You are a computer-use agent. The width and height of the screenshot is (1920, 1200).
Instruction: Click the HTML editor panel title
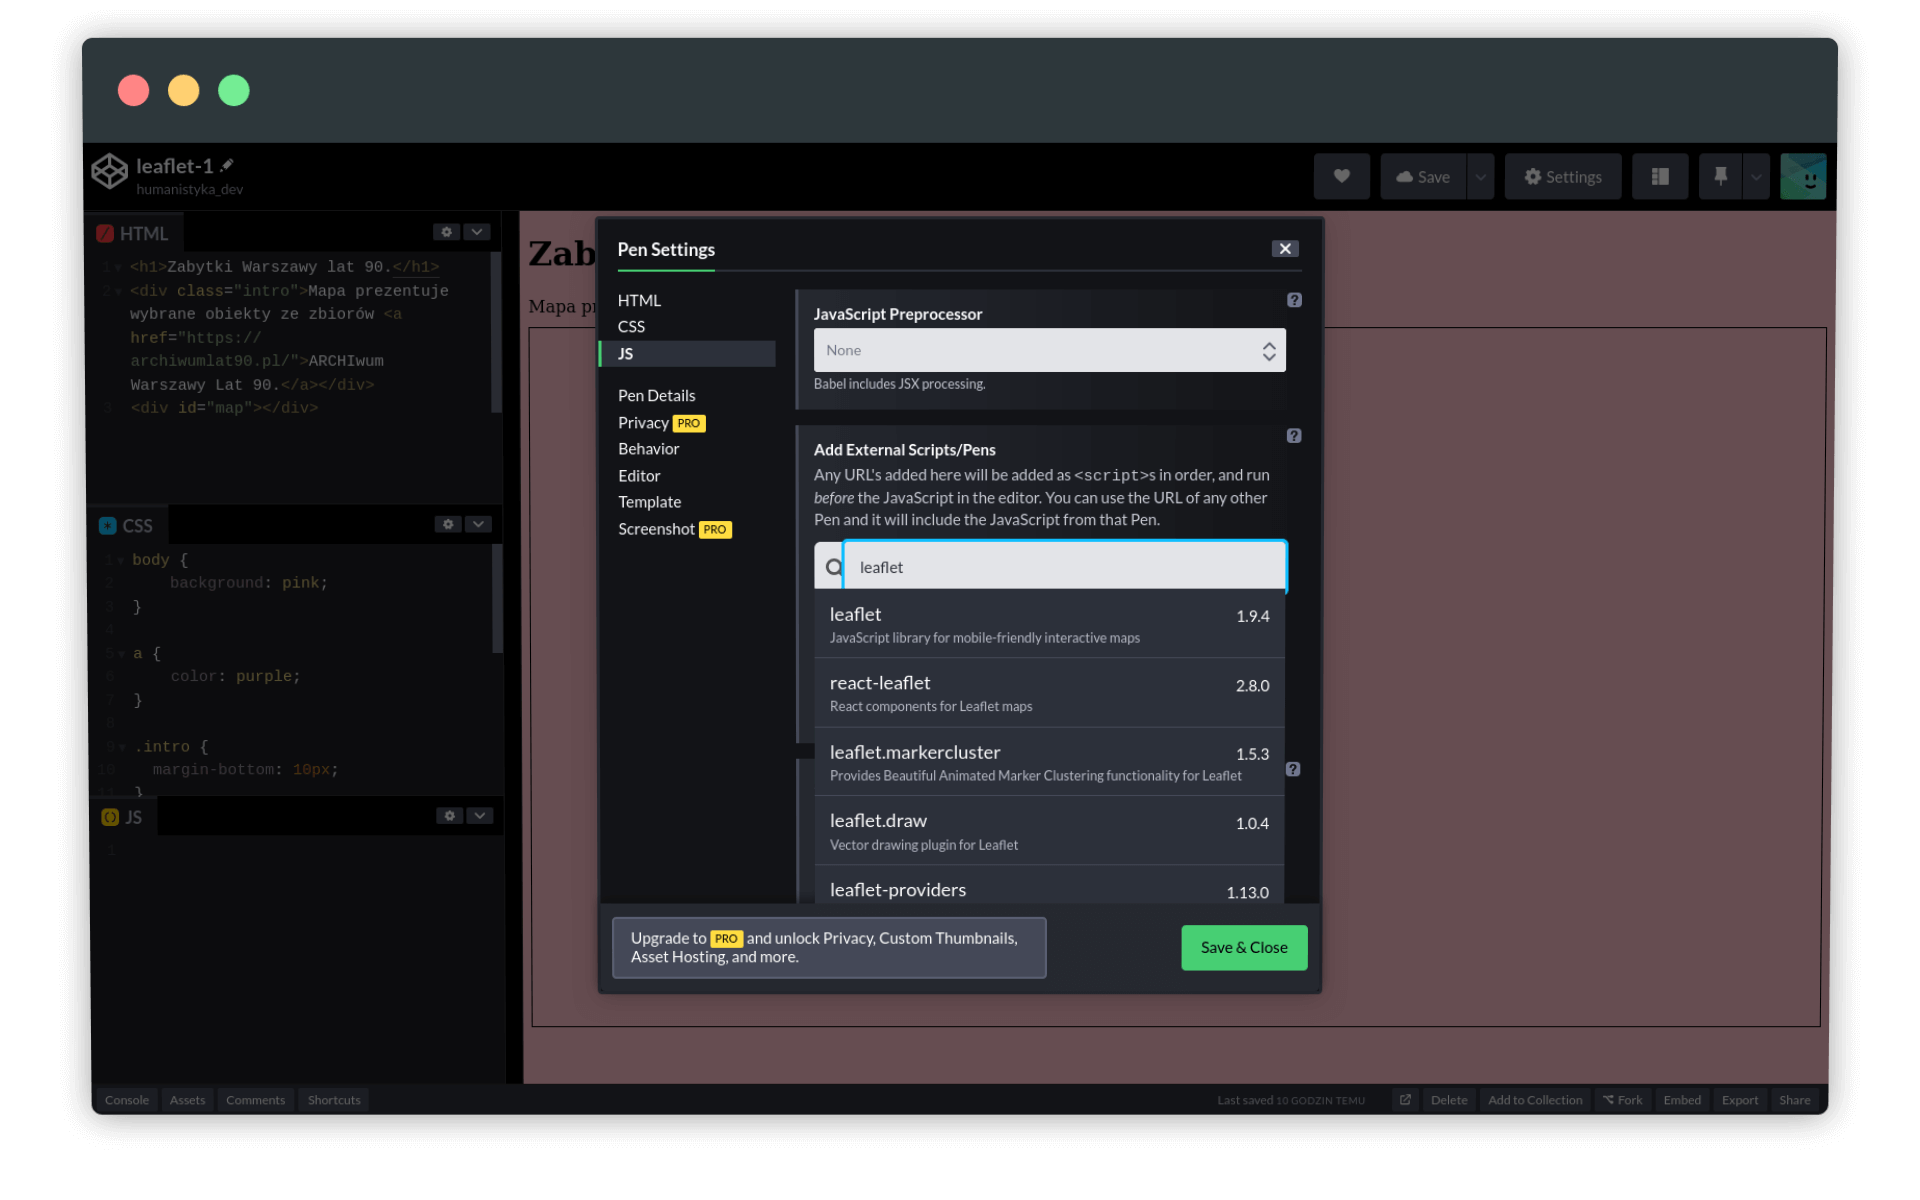coord(133,233)
